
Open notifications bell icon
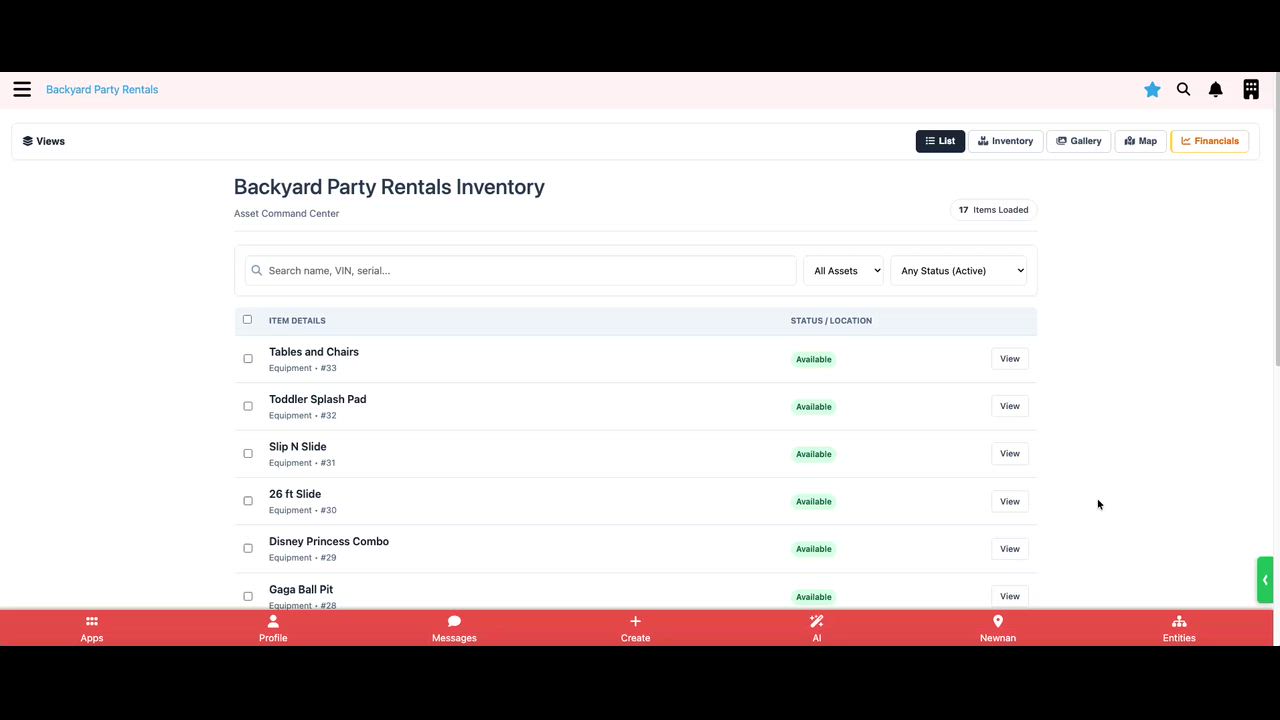click(1216, 89)
